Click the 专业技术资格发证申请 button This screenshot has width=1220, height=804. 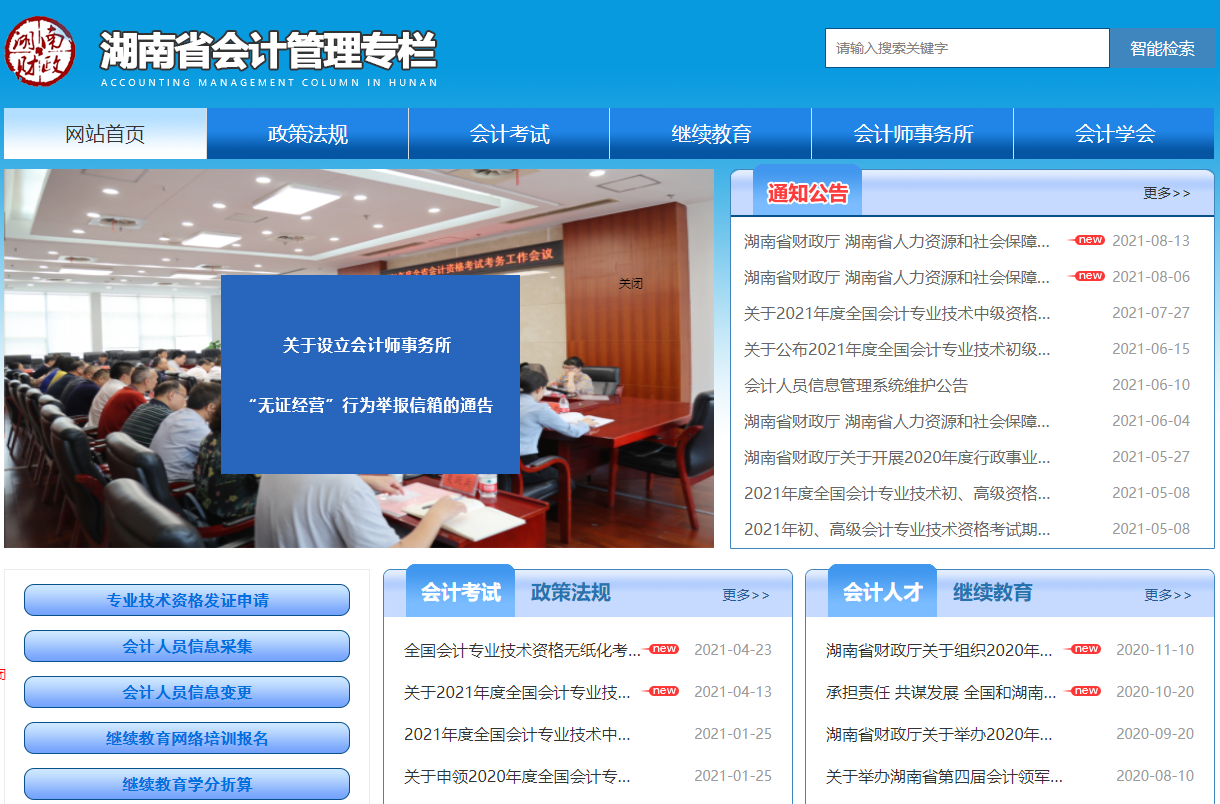187,601
